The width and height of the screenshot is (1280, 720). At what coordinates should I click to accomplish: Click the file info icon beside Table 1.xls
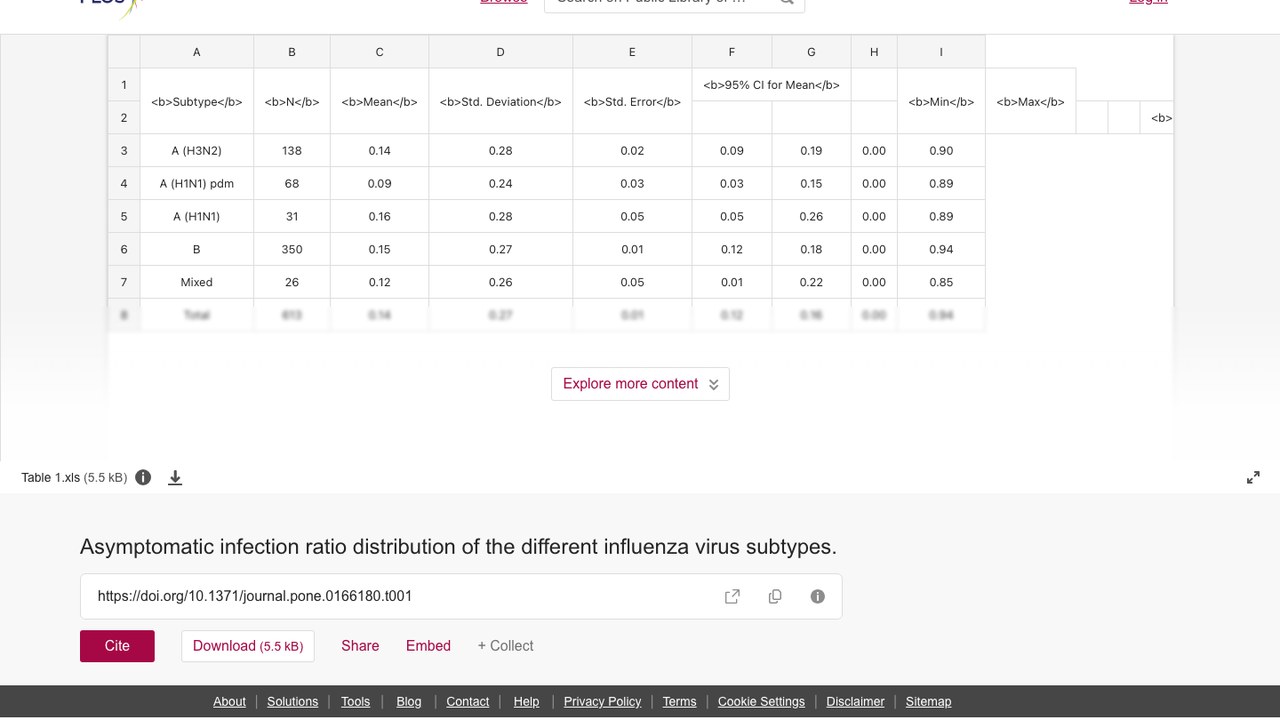pos(143,477)
